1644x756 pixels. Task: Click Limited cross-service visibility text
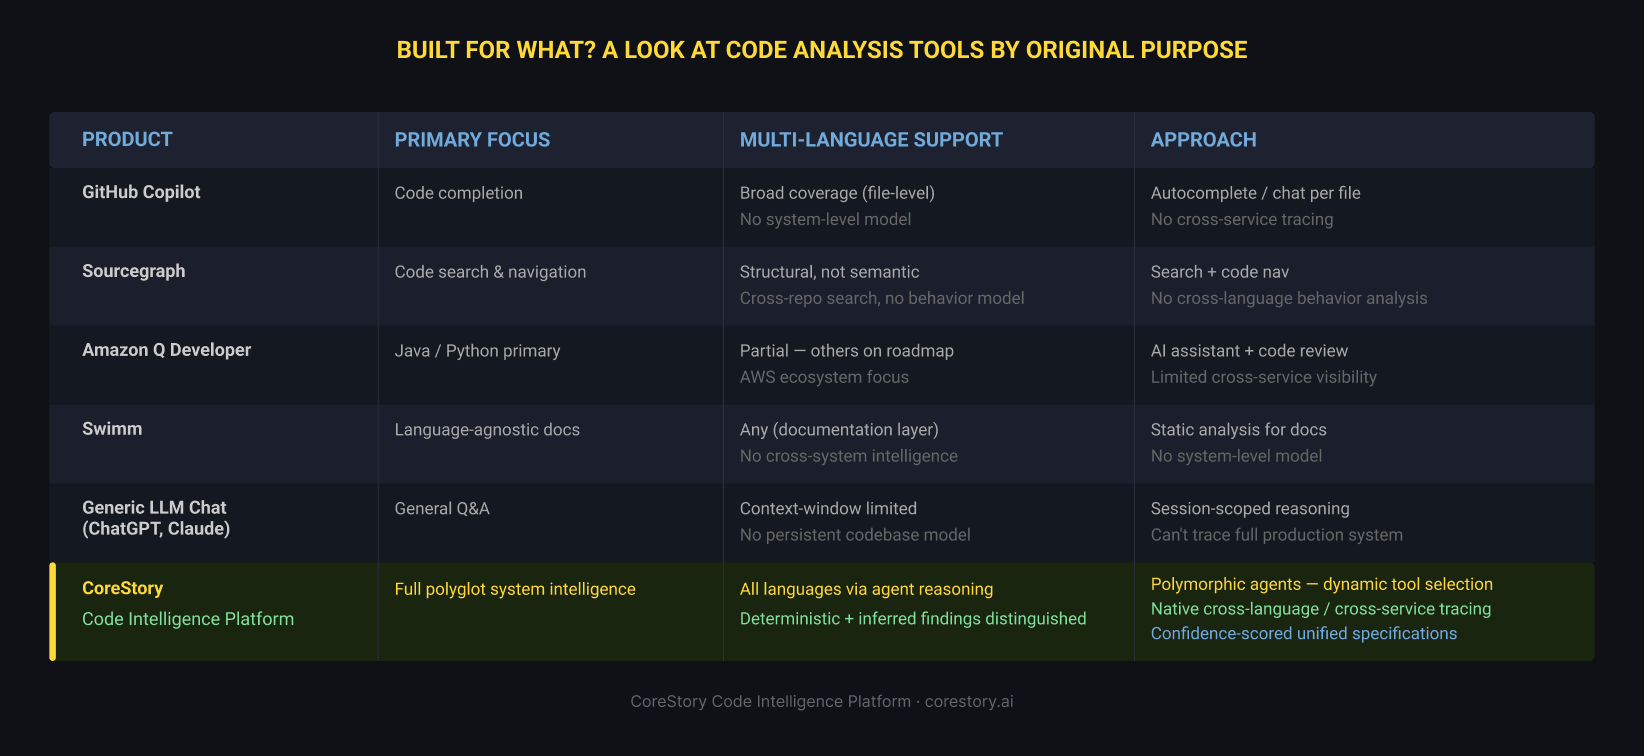(1264, 377)
